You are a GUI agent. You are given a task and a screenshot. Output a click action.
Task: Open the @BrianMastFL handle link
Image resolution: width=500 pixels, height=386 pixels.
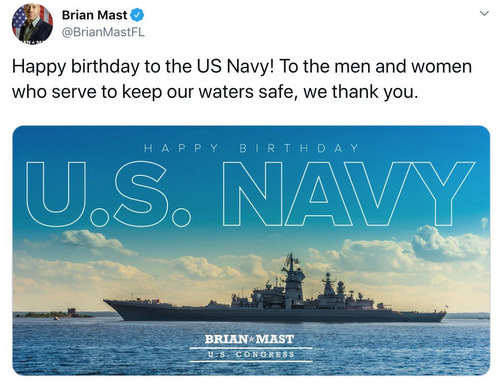(x=103, y=32)
